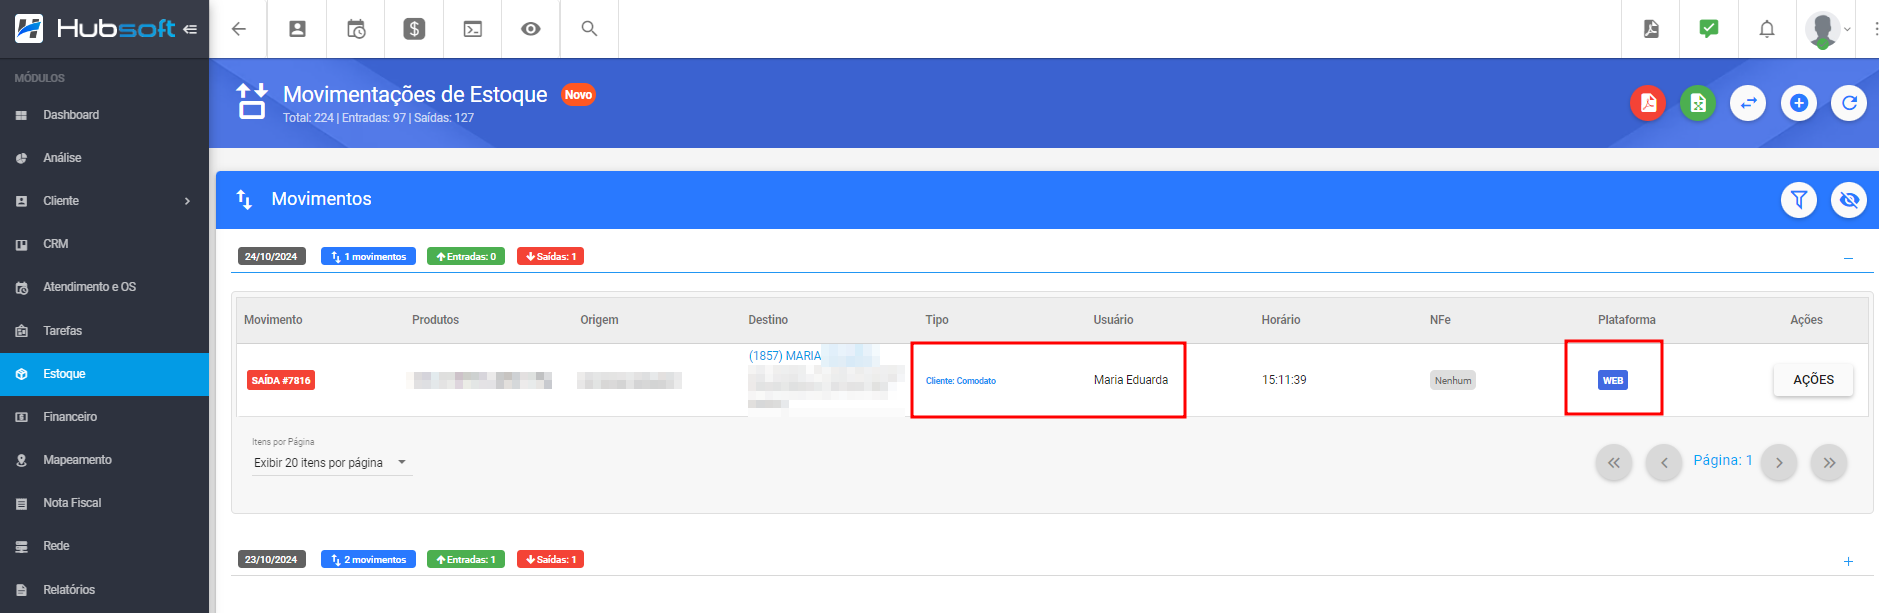Click Entradas: 1 green badge

tap(466, 560)
